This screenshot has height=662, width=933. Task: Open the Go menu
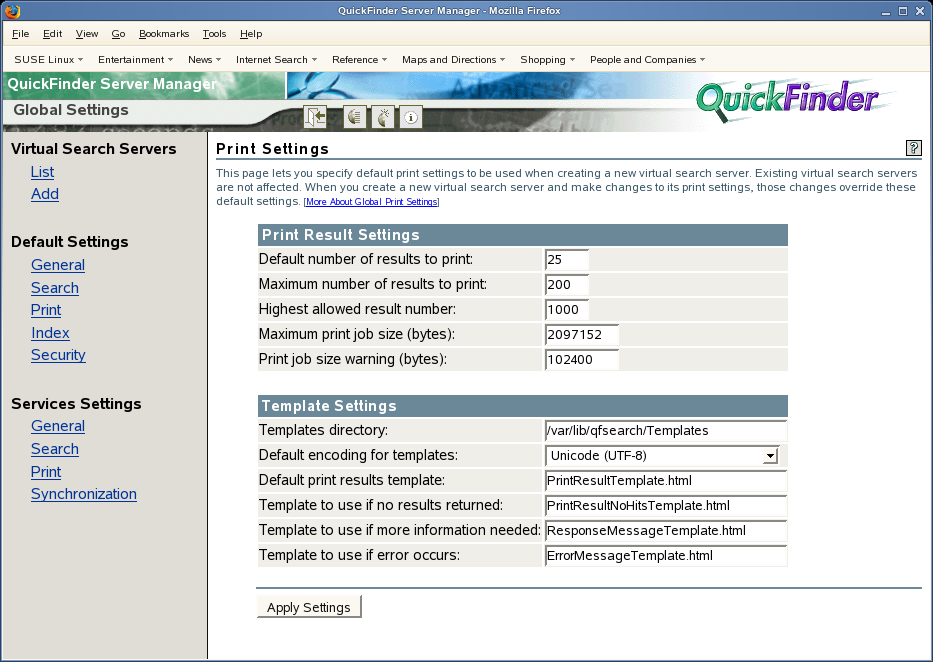pyautogui.click(x=118, y=34)
